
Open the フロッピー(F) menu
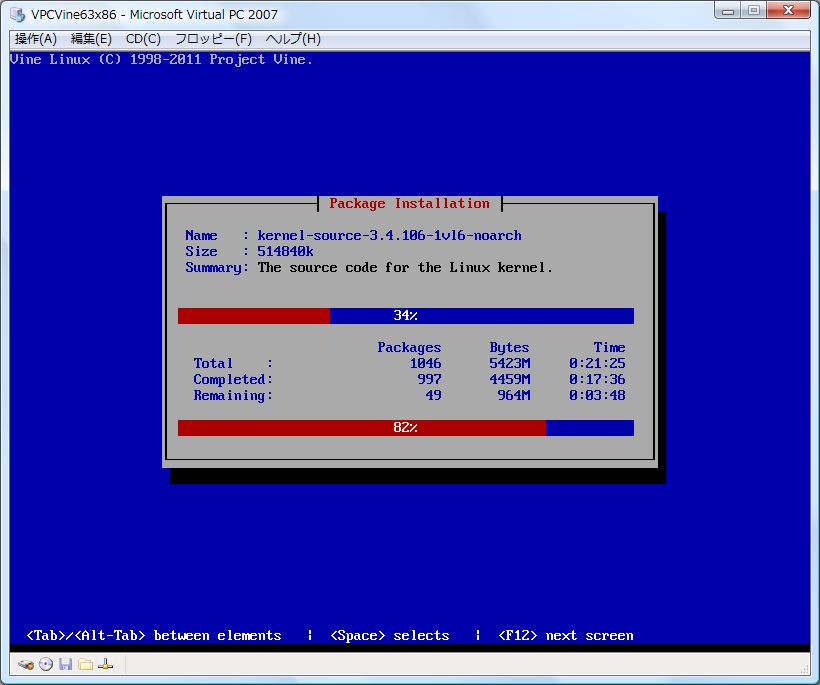213,39
